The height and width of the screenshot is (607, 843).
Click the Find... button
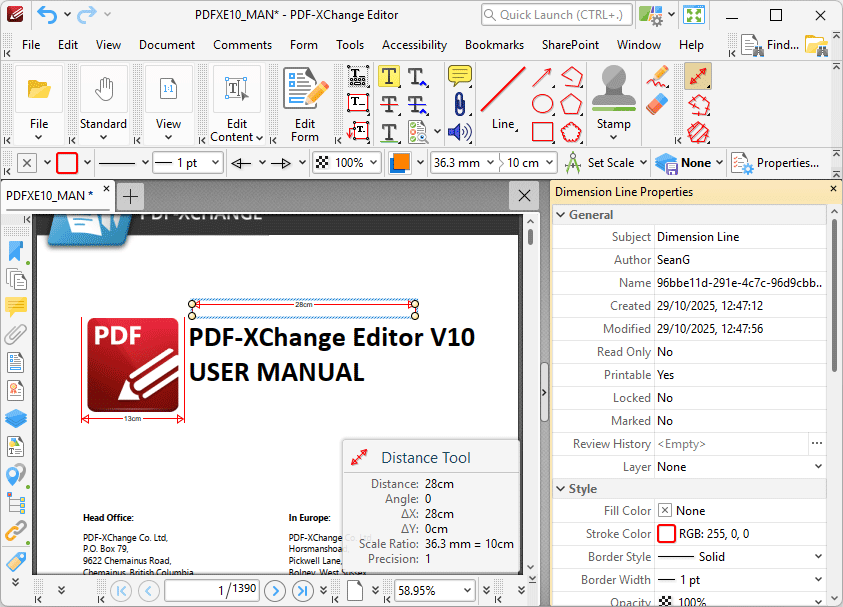(770, 45)
